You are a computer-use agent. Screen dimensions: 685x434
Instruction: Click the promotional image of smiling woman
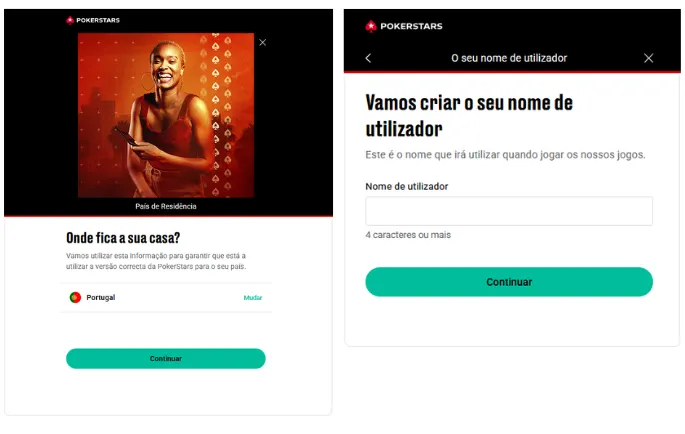click(x=166, y=115)
